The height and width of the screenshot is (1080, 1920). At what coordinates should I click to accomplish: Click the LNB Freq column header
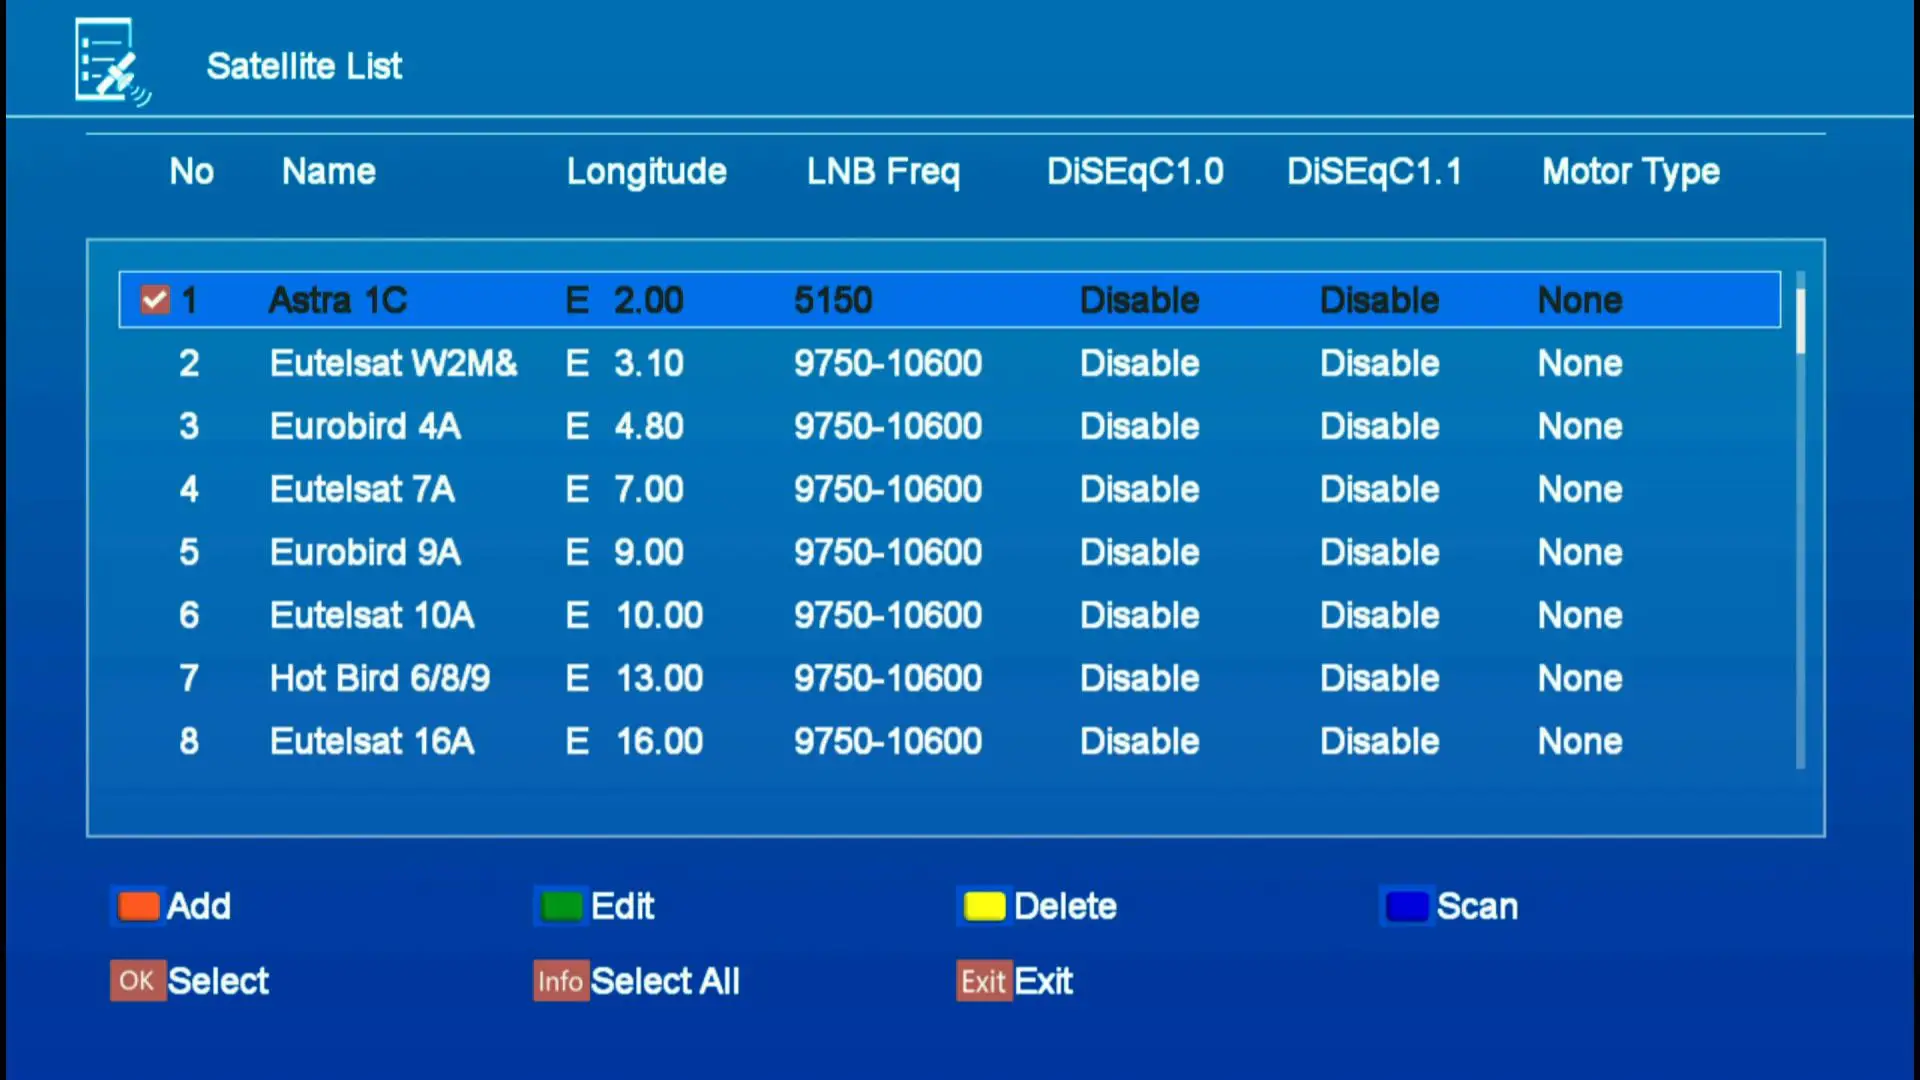883,172
